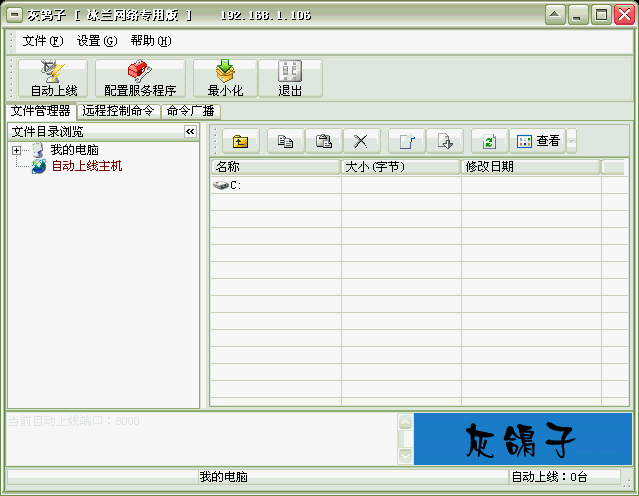
Task: Open the 查看 view dropdown arrow
Action: 571,141
